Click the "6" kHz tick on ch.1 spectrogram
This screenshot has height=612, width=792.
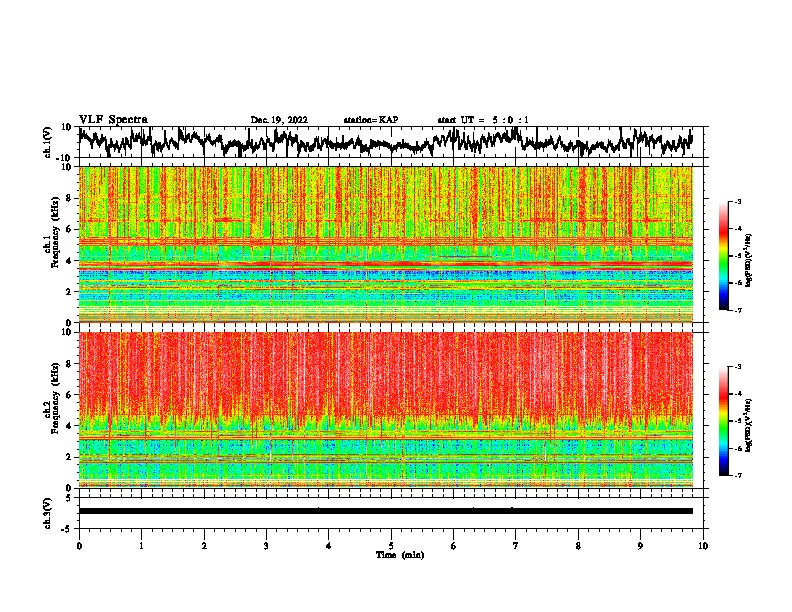click(x=69, y=230)
